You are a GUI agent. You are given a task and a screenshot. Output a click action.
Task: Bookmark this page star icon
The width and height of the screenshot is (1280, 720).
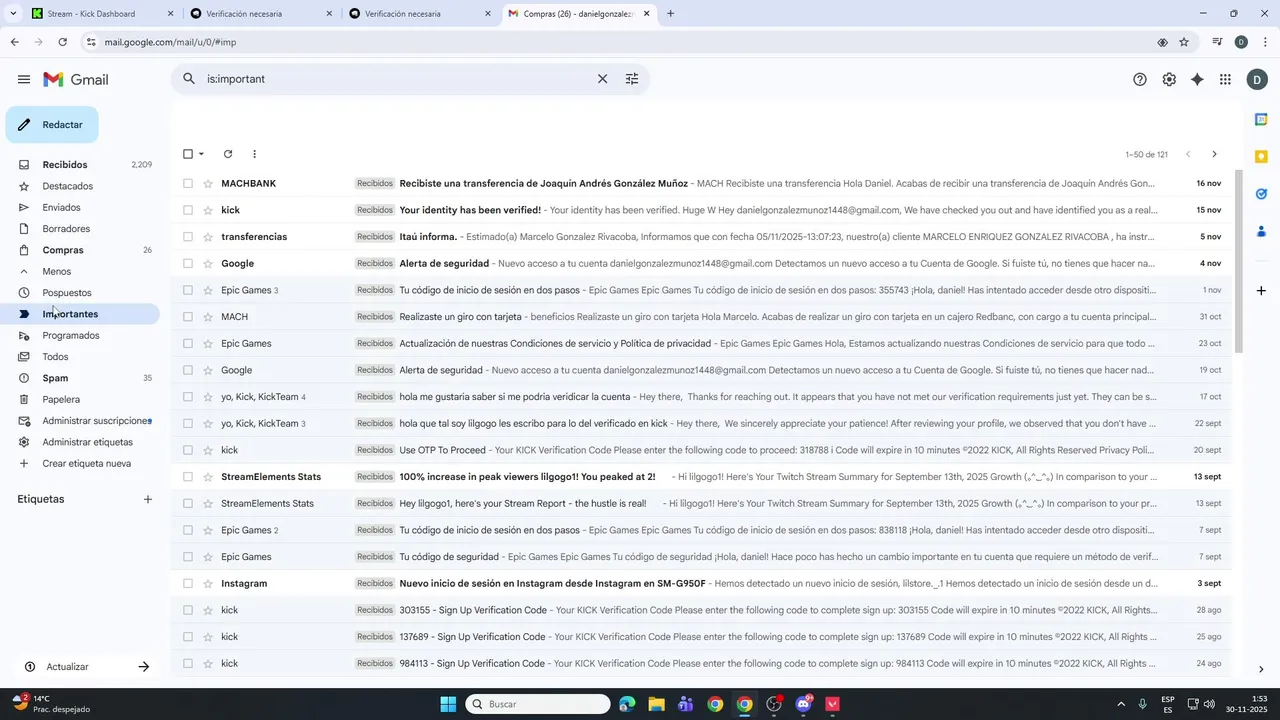point(1184,42)
